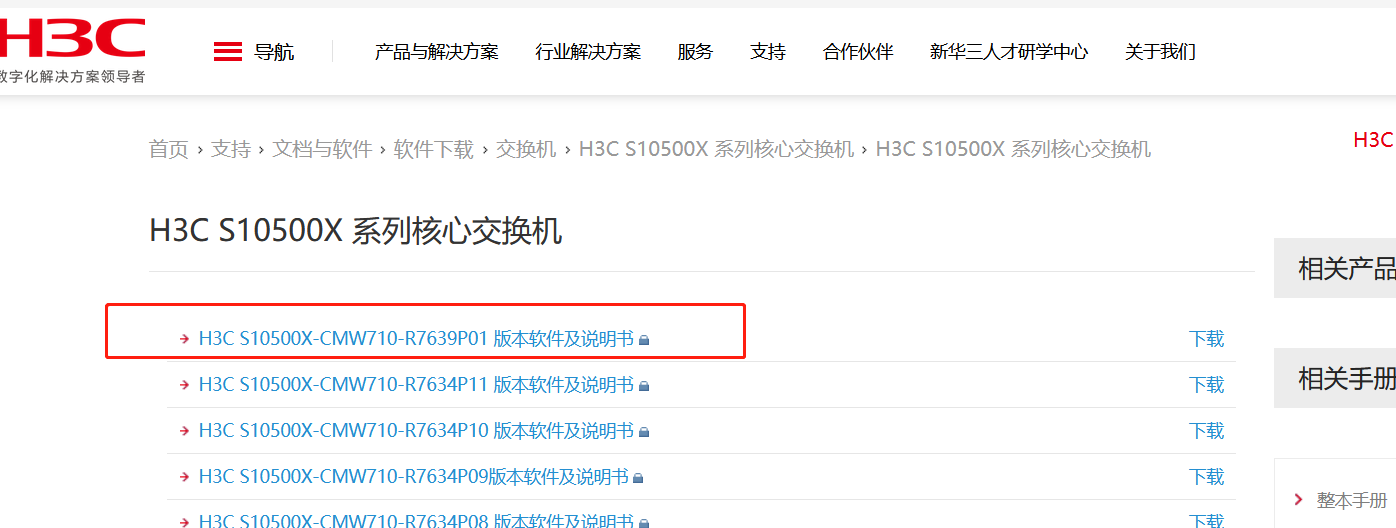Click lock icon beside R7639P01 entry
This screenshot has height=528, width=1396.
(x=644, y=340)
